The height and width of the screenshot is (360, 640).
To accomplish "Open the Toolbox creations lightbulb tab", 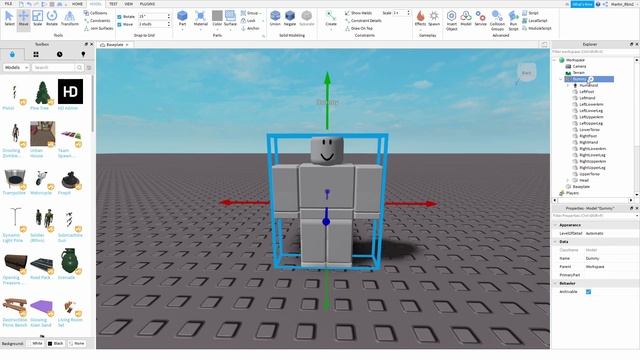I will pos(83,54).
